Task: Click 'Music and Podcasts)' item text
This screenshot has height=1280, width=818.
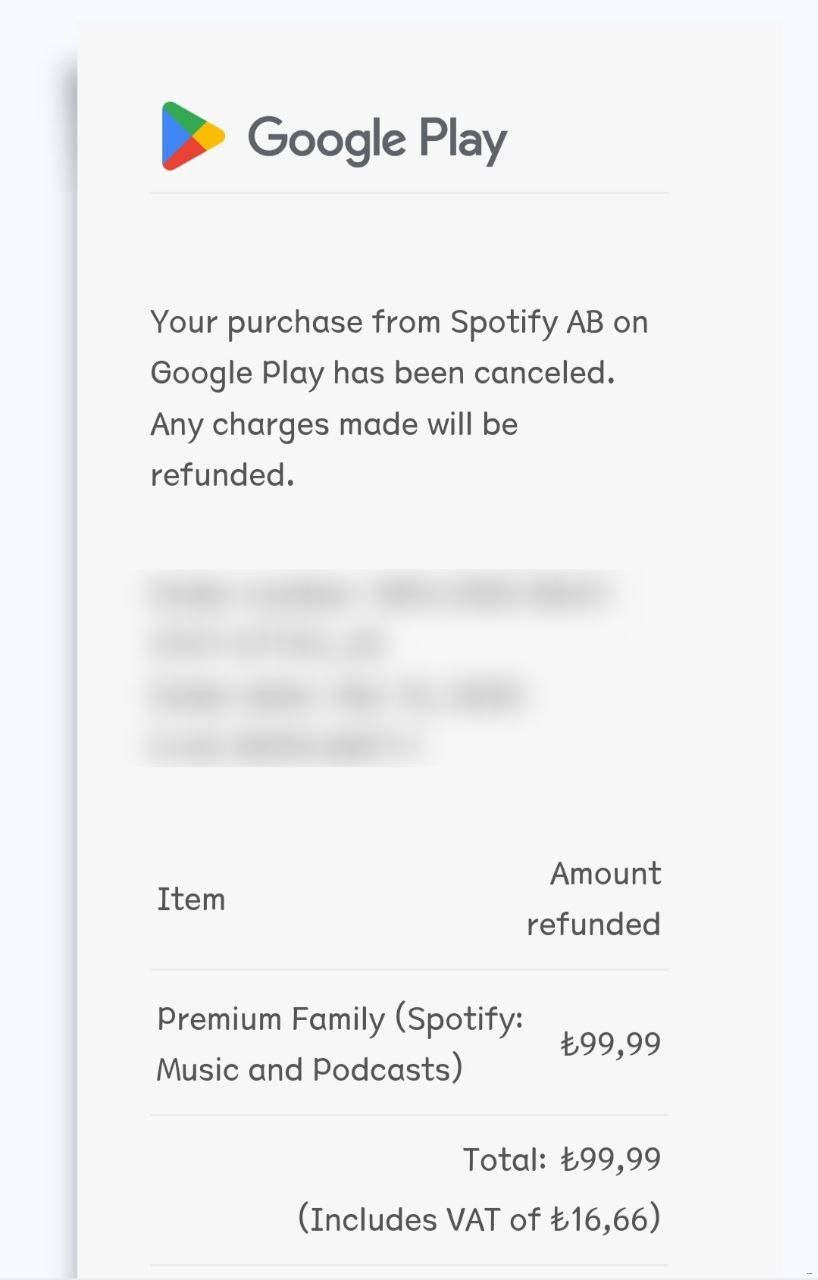Action: pos(309,1070)
